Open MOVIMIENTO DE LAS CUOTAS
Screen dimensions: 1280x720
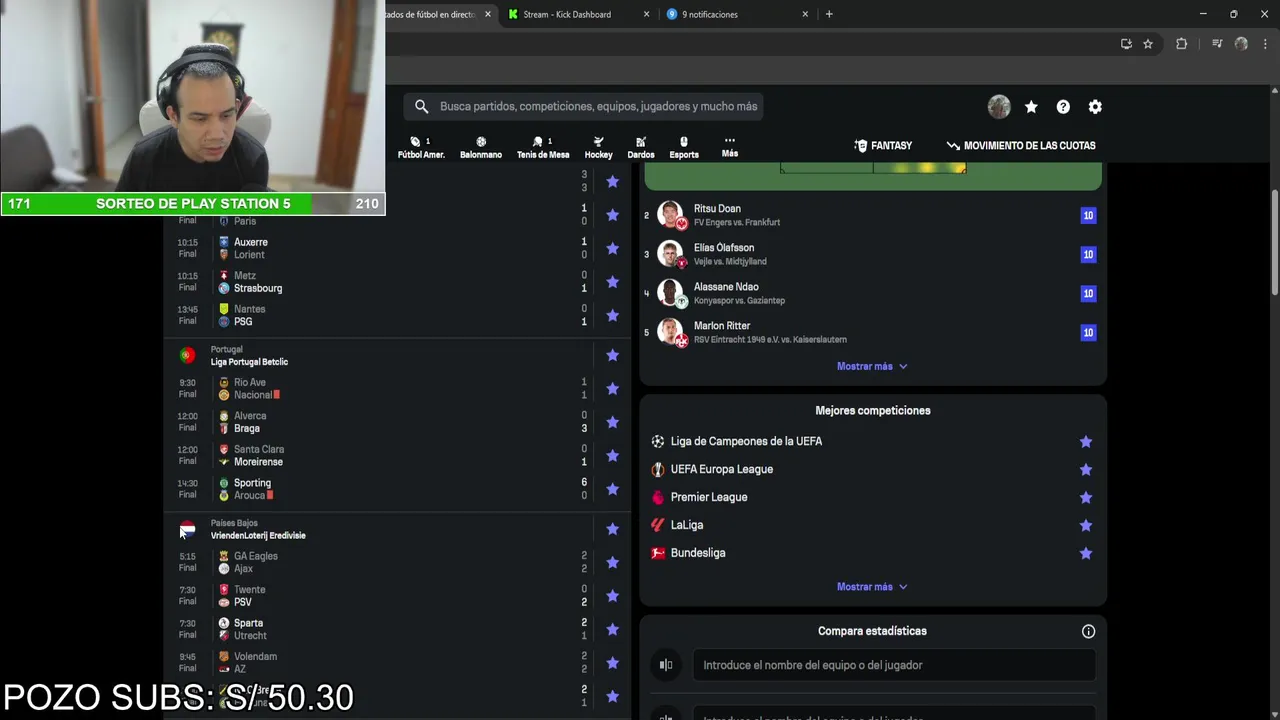[1021, 146]
